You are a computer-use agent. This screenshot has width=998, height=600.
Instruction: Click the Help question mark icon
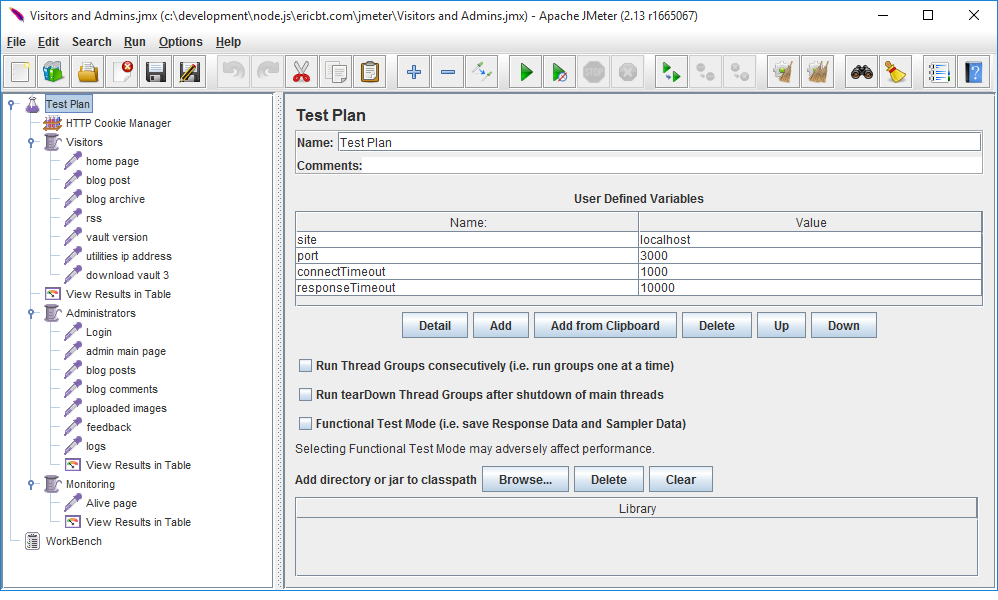(x=974, y=72)
